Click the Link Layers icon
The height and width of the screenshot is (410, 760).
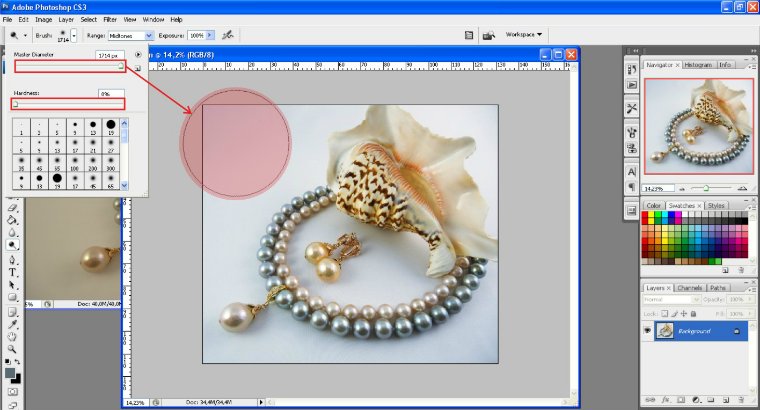coord(650,400)
